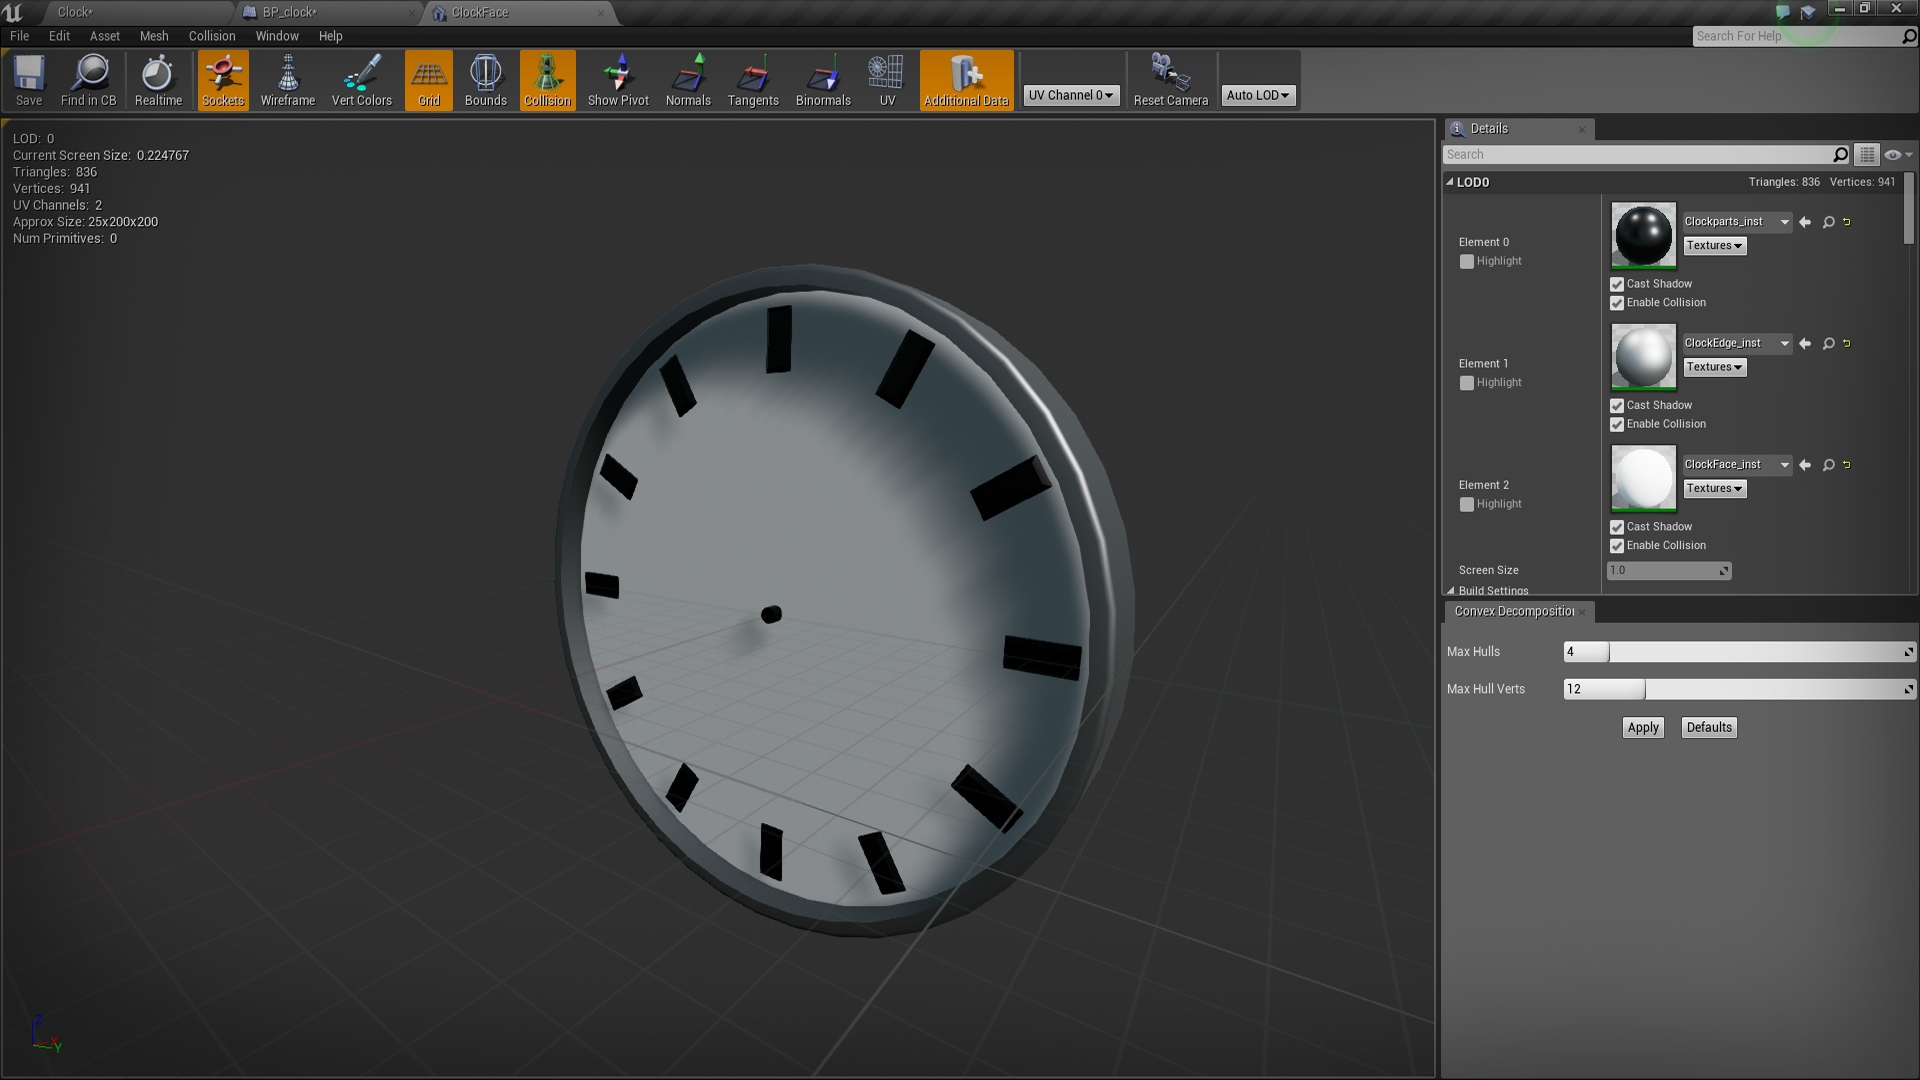Uncheck Cast Shadow on Element 0
1920x1080 pixels.
click(x=1616, y=284)
